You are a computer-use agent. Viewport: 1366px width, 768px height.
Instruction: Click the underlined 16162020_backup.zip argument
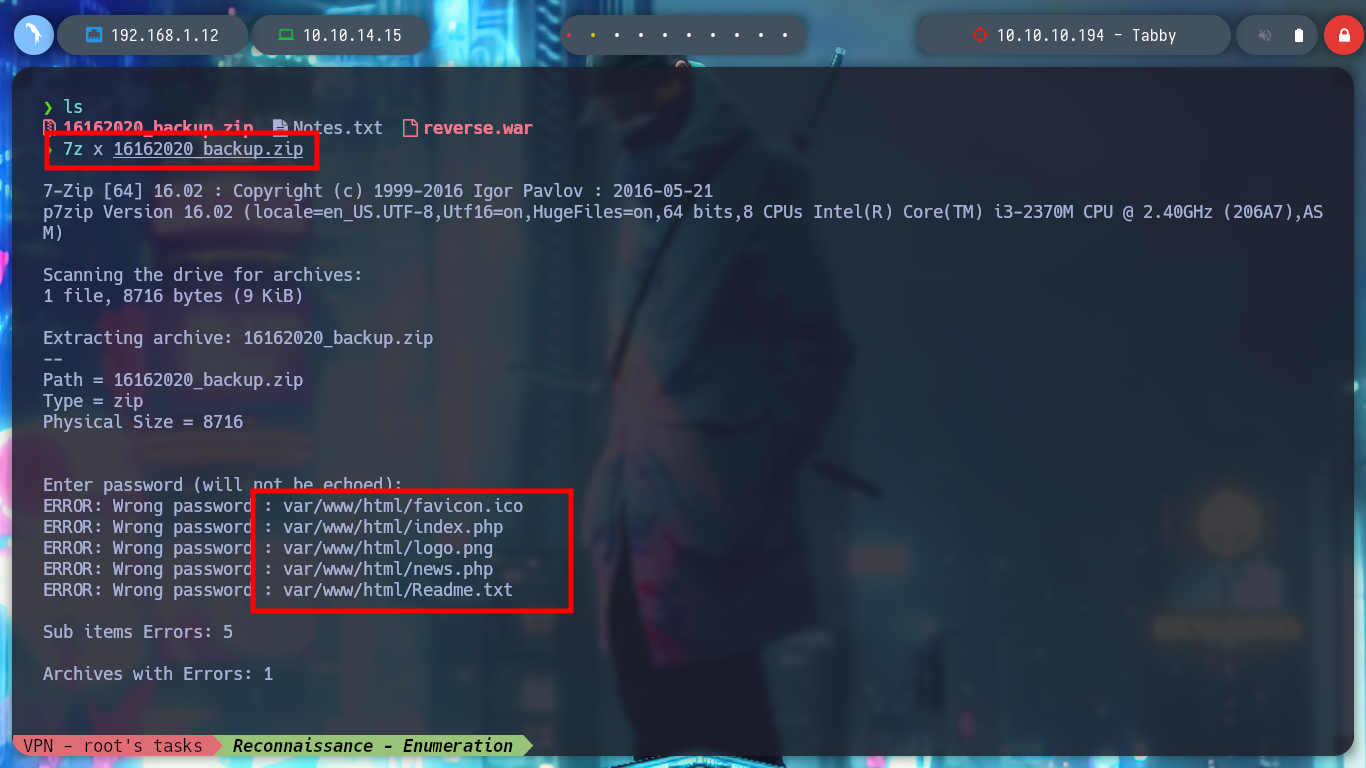[x=208, y=149]
